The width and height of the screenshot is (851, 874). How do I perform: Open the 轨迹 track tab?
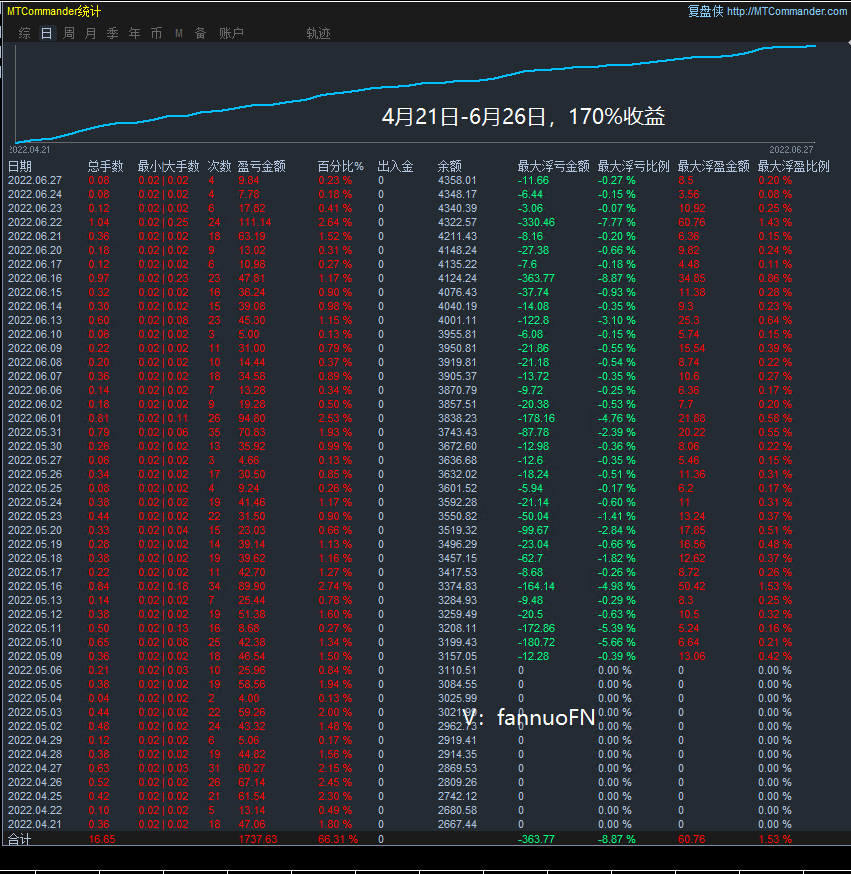click(x=318, y=33)
